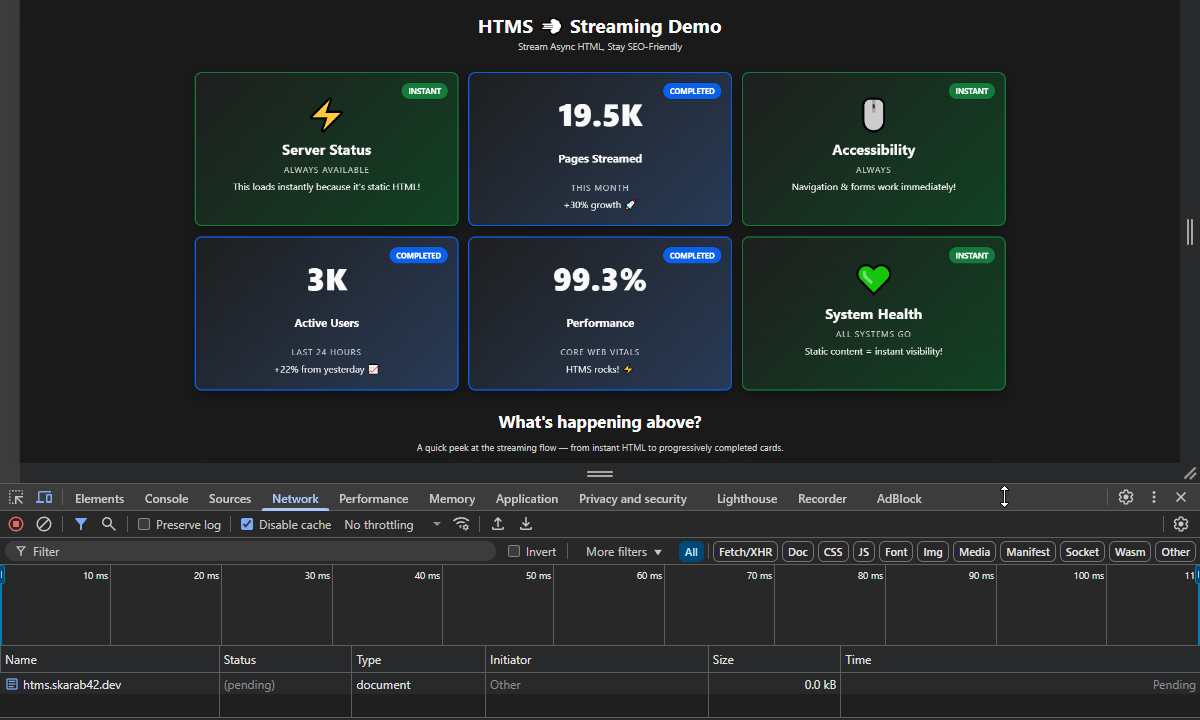Open the DevTools three-dot menu
1200x720 pixels.
pos(1153,497)
